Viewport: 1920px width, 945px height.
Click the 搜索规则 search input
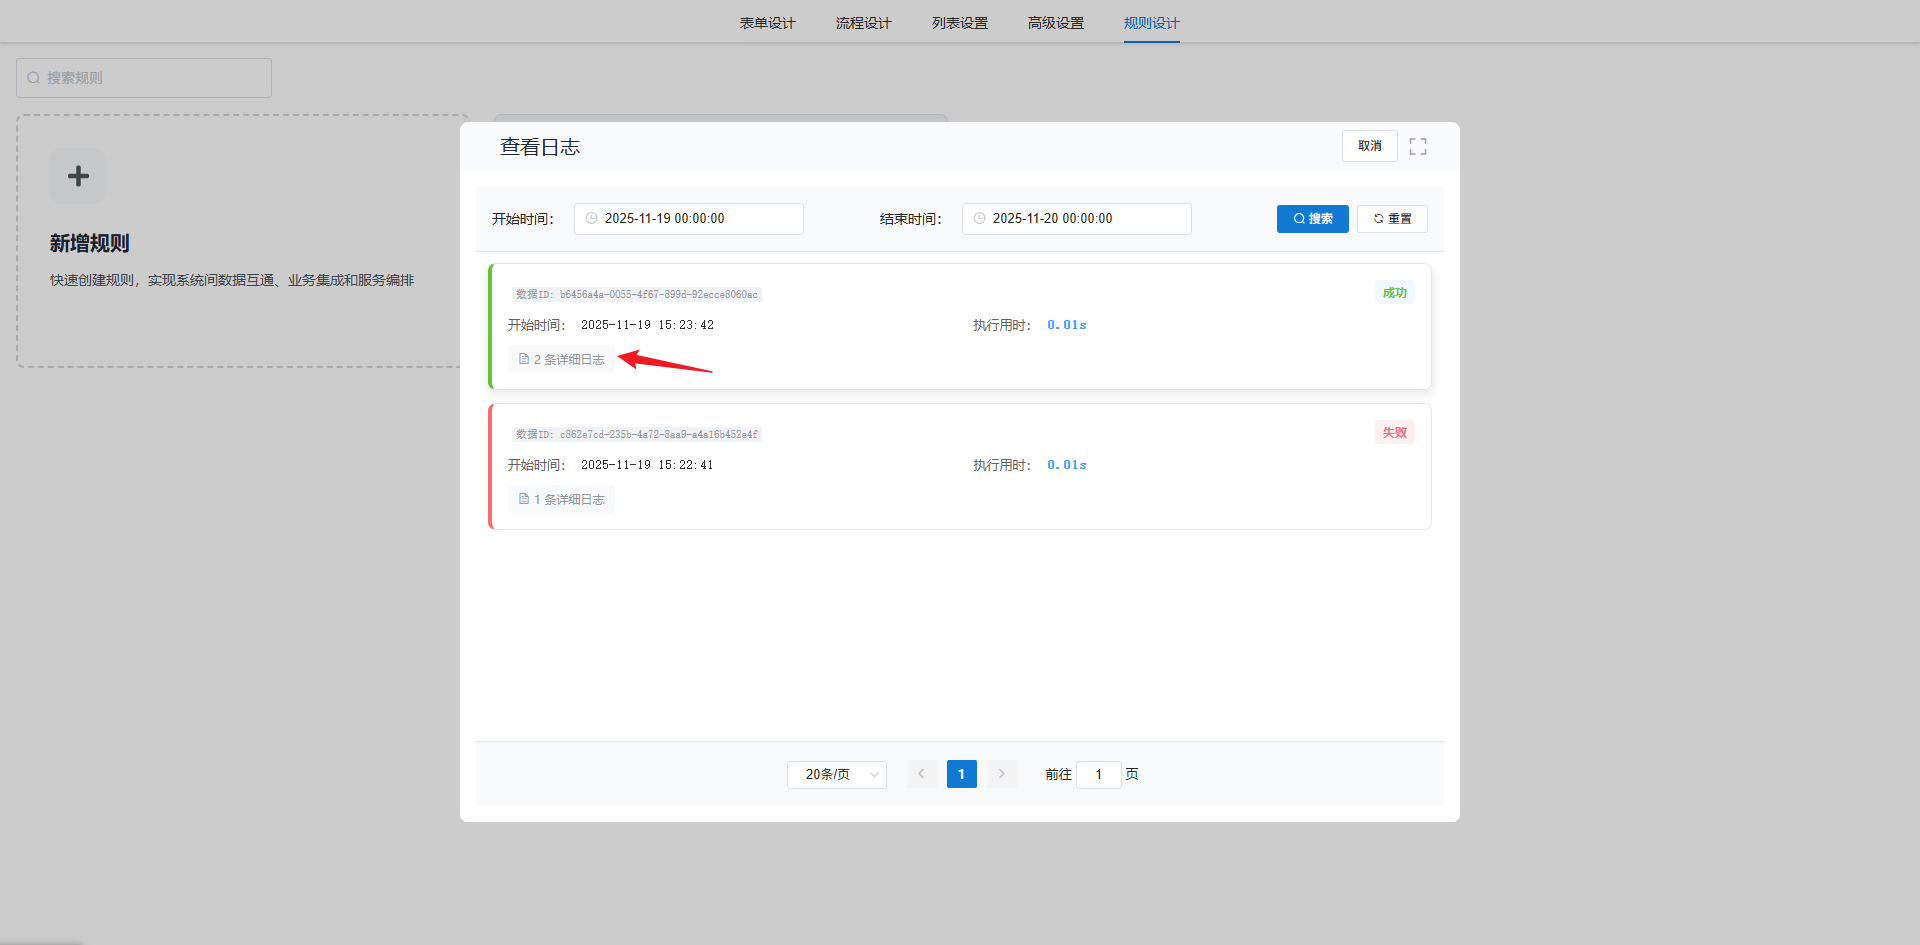click(144, 78)
